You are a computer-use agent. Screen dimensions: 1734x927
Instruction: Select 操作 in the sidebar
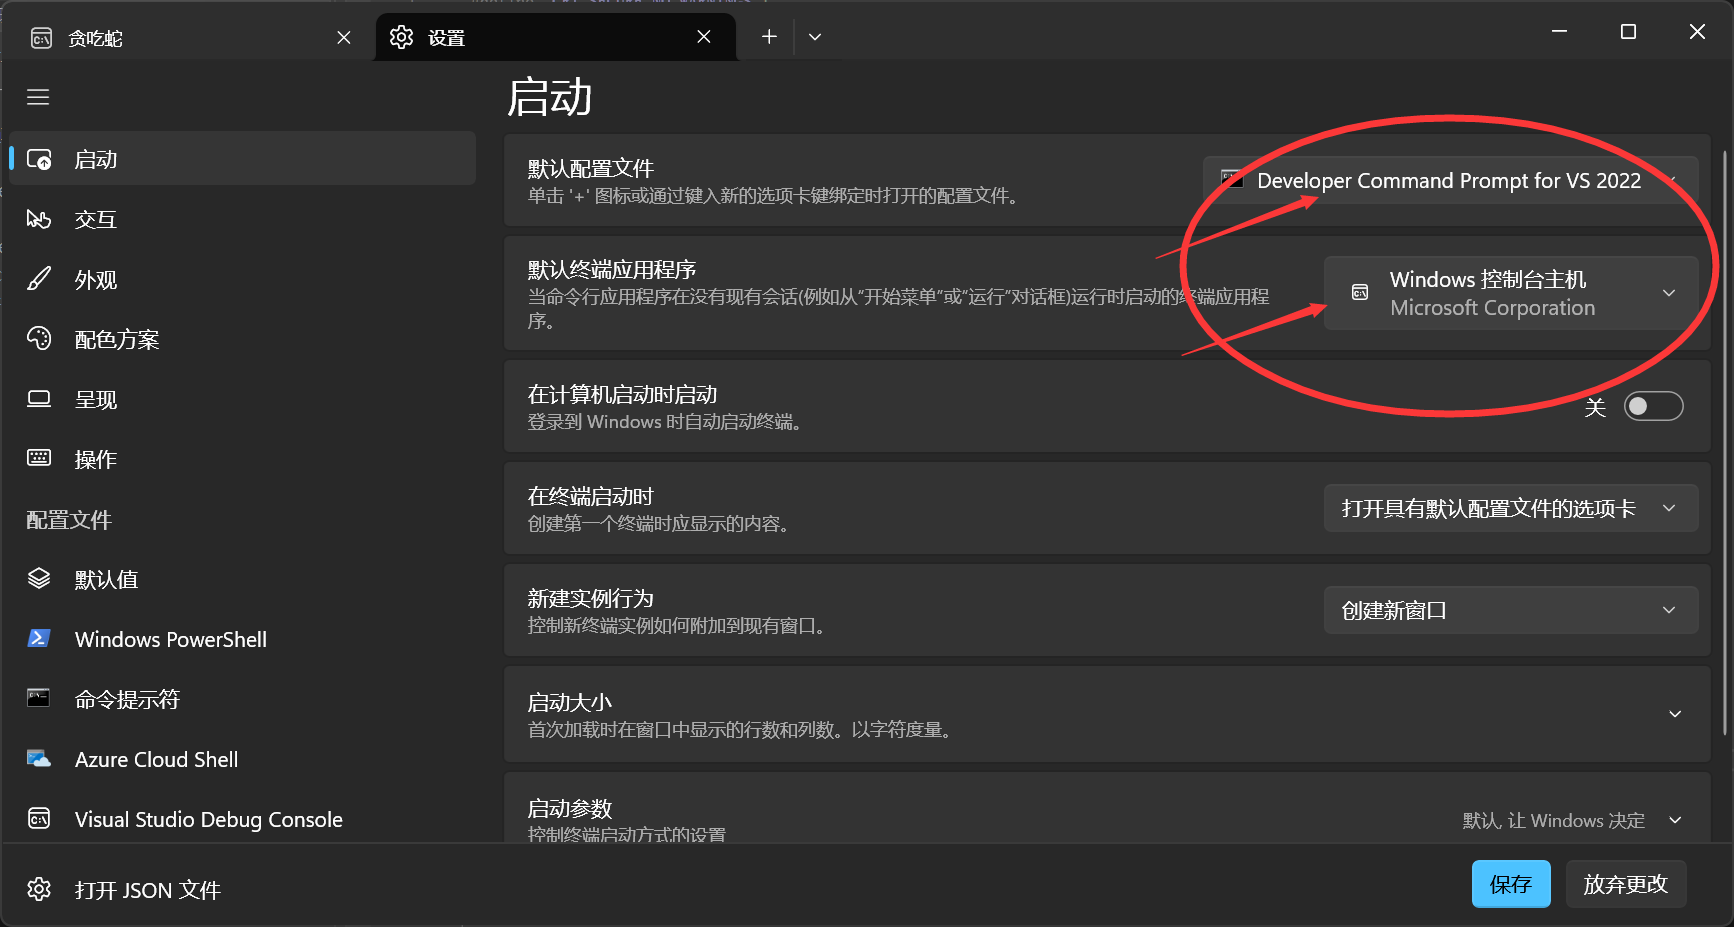242,459
